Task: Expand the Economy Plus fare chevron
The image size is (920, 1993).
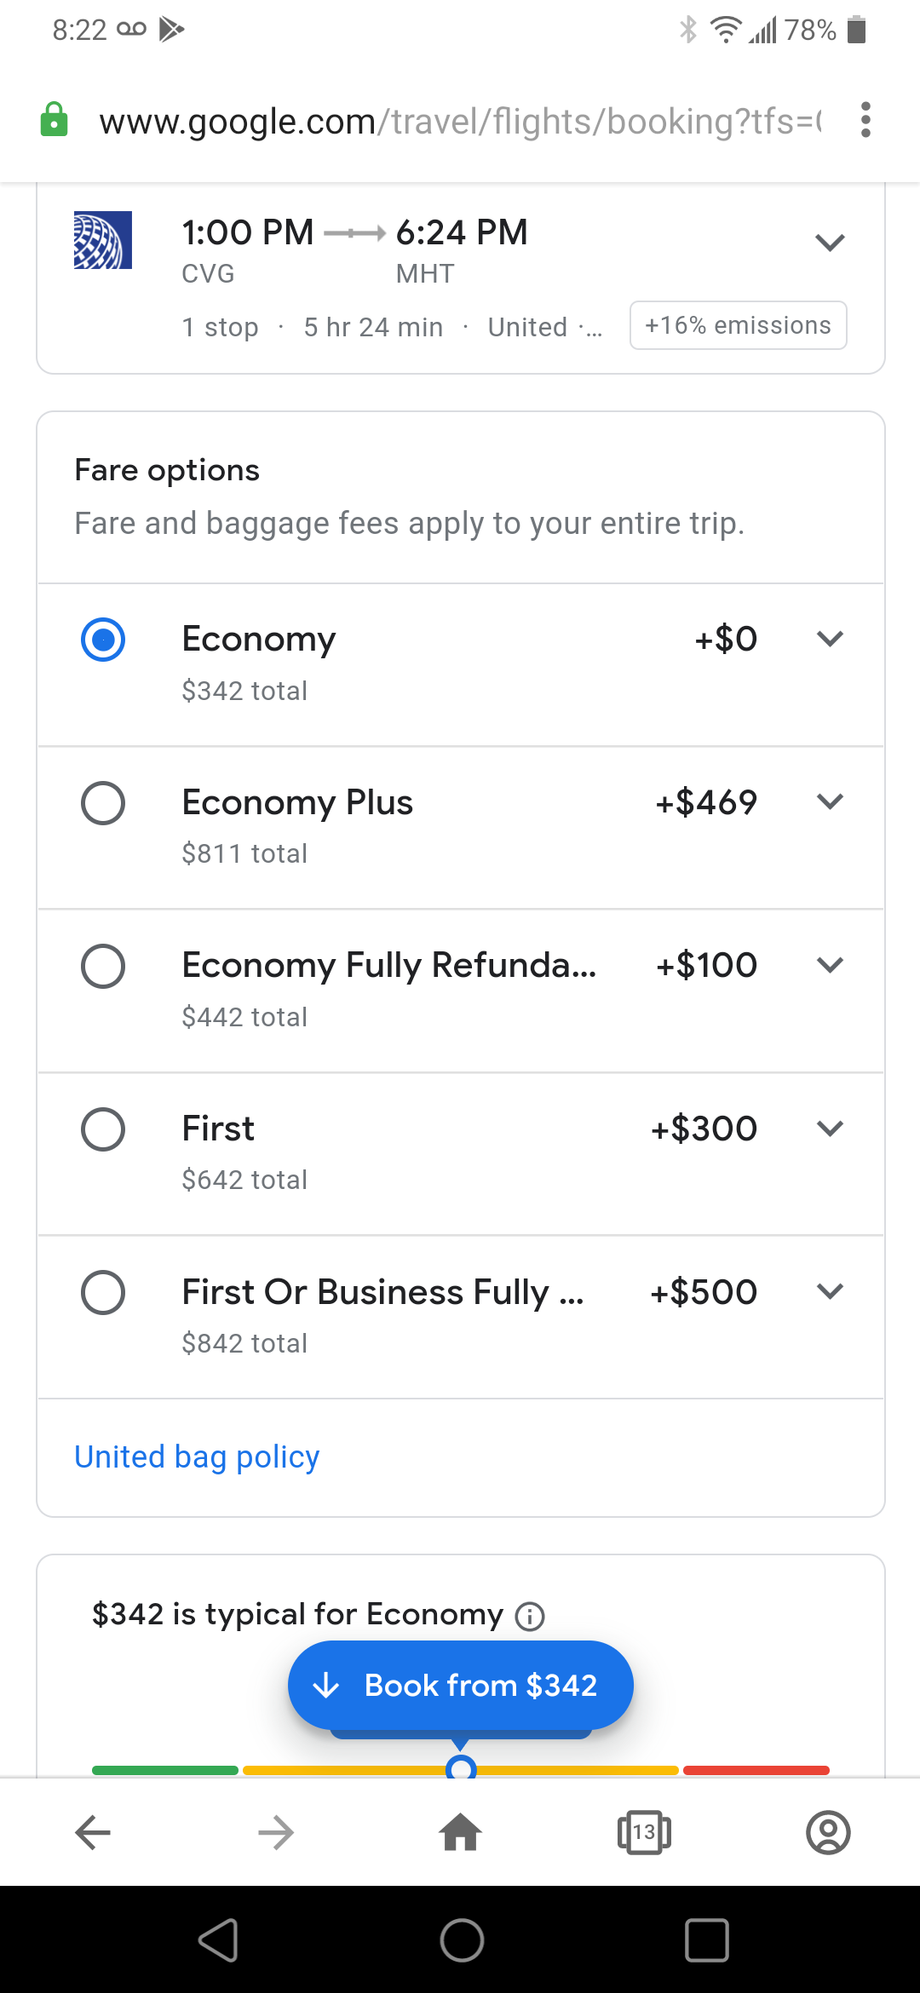Action: [830, 802]
